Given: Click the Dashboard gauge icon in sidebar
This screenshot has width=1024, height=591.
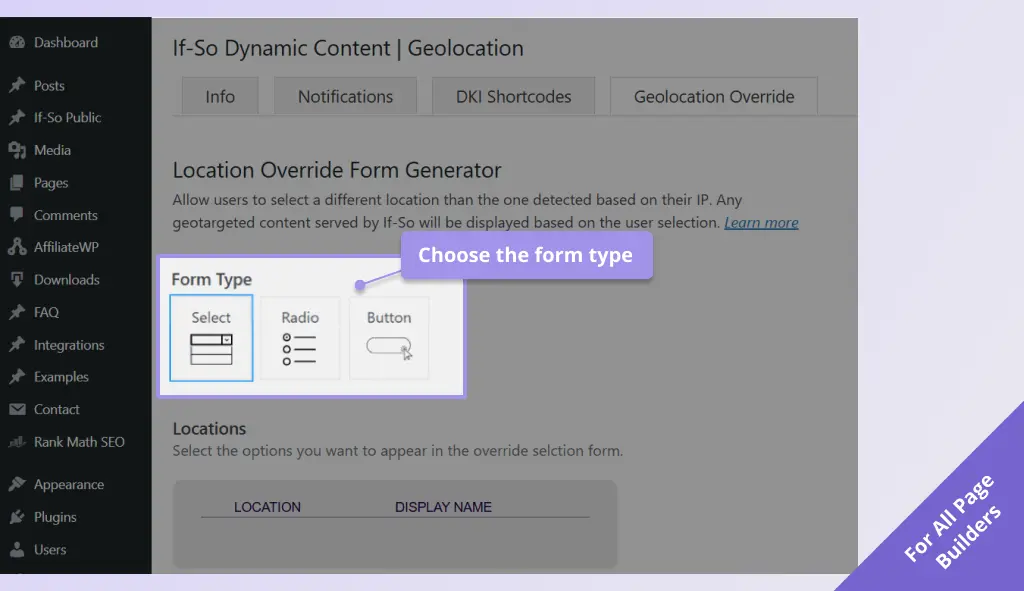Looking at the screenshot, I should point(17,43).
